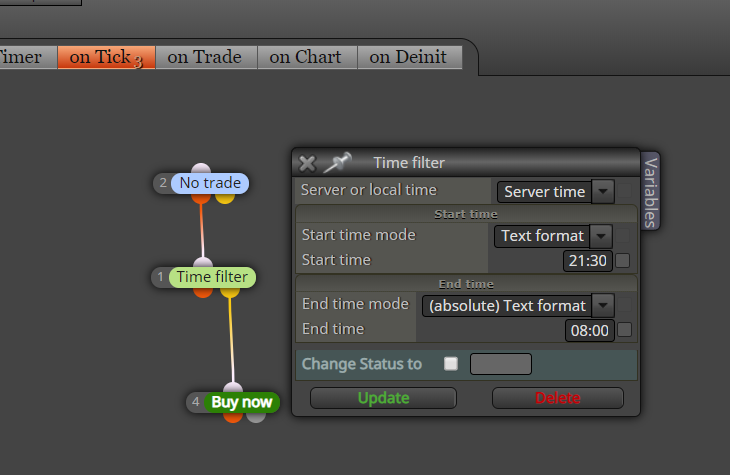The height and width of the screenshot is (475, 730).
Task: Switch to the on Deinit tab
Action: tap(410, 57)
